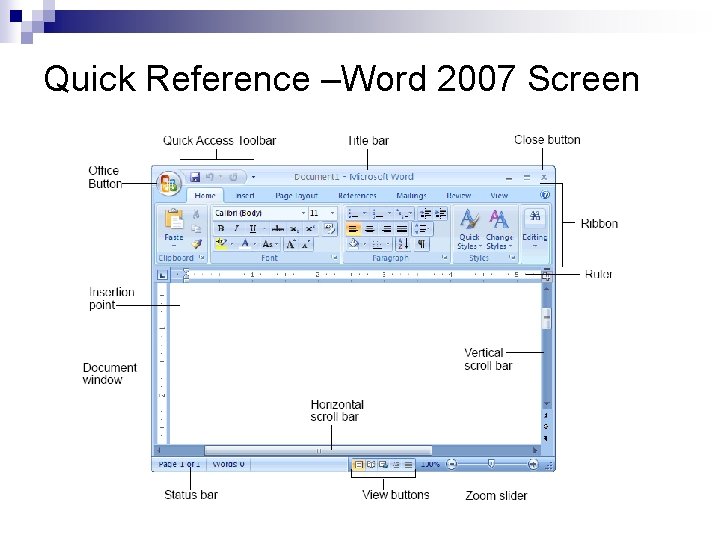Switch to the Draft view button

point(408,465)
